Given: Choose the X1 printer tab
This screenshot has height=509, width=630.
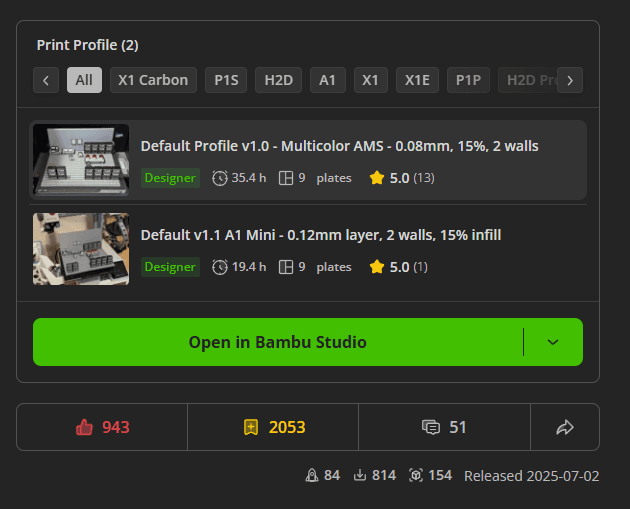Looking at the screenshot, I should coord(370,80).
